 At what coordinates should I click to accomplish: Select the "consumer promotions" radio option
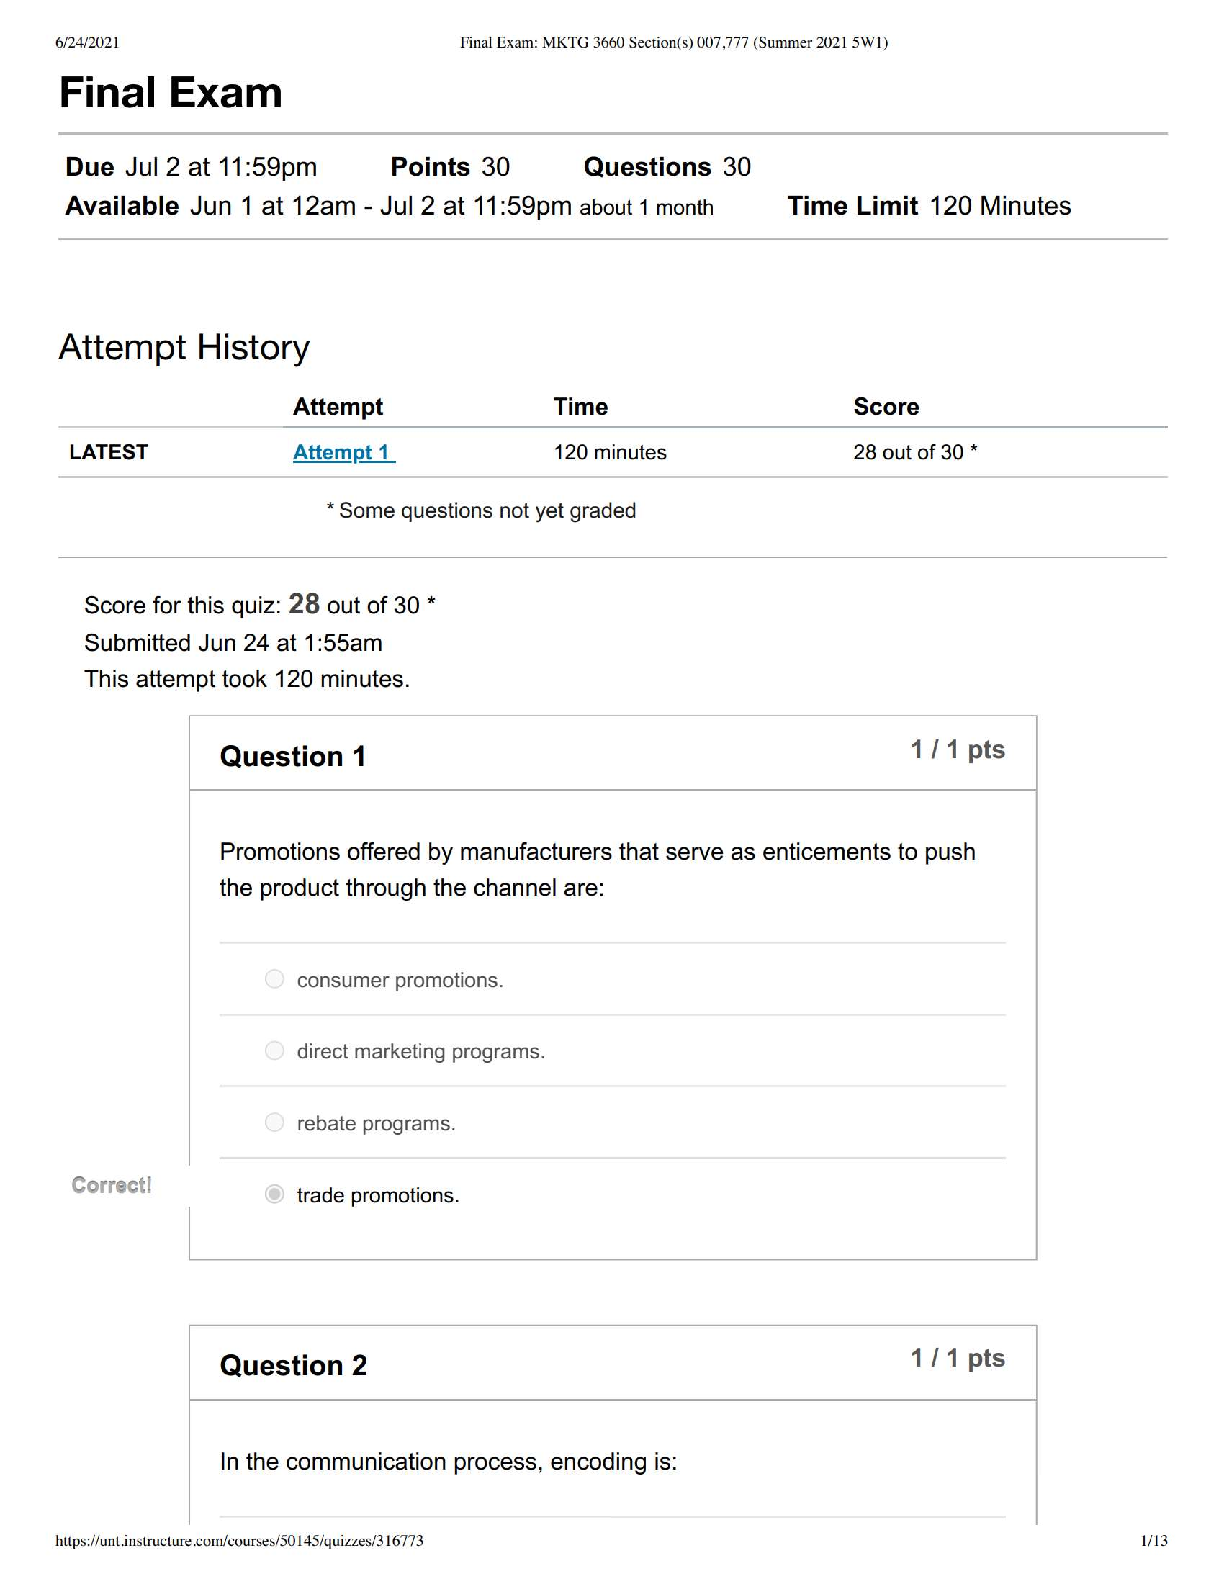[275, 979]
